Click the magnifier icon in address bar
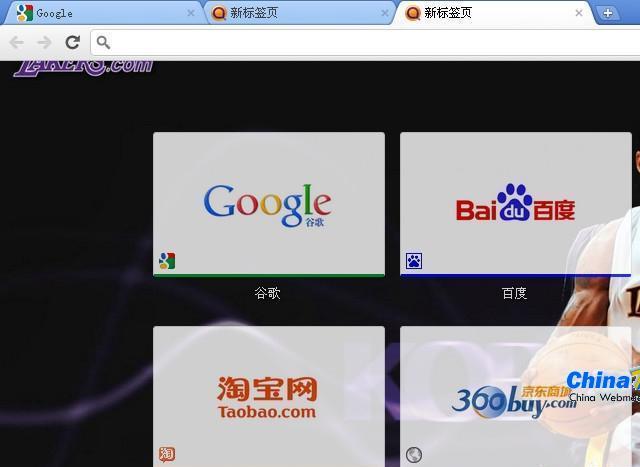The height and width of the screenshot is (467, 640). [x=105, y=42]
